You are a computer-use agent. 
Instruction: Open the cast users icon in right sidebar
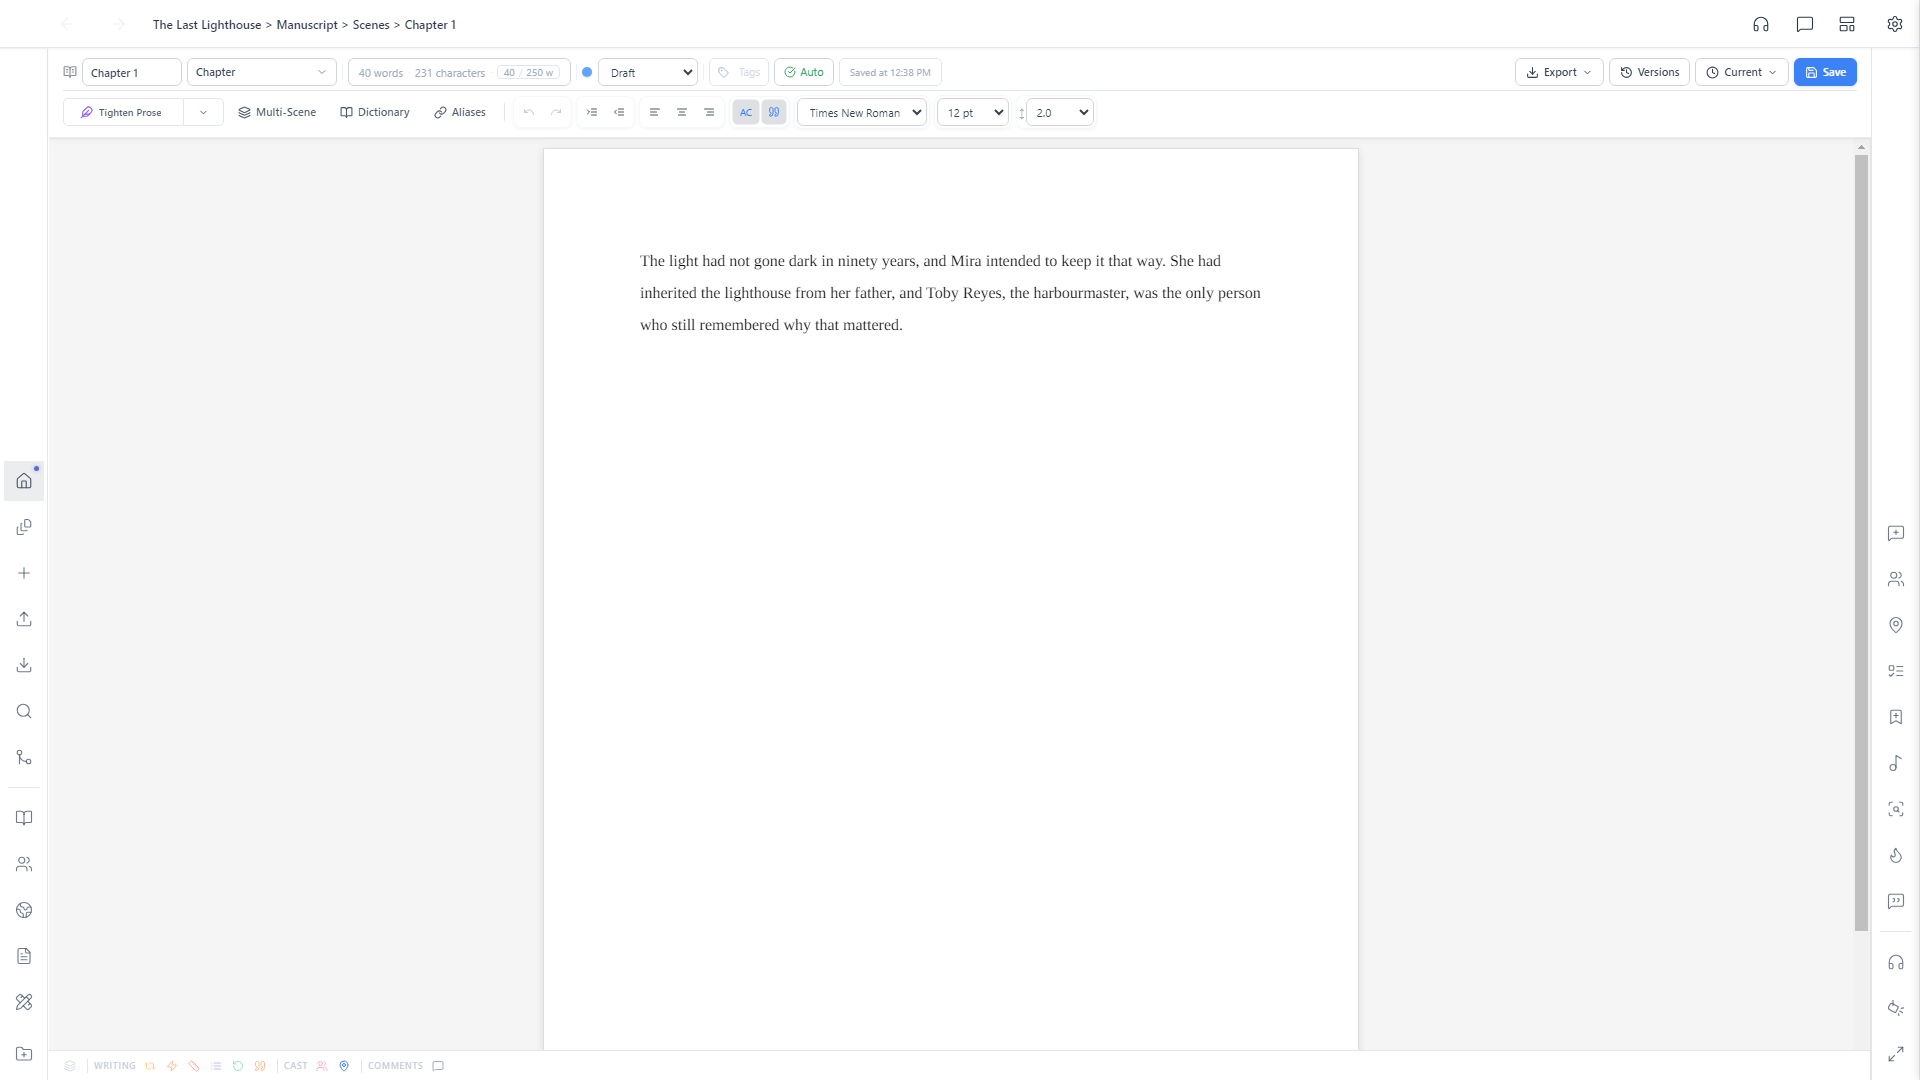pyautogui.click(x=1896, y=579)
